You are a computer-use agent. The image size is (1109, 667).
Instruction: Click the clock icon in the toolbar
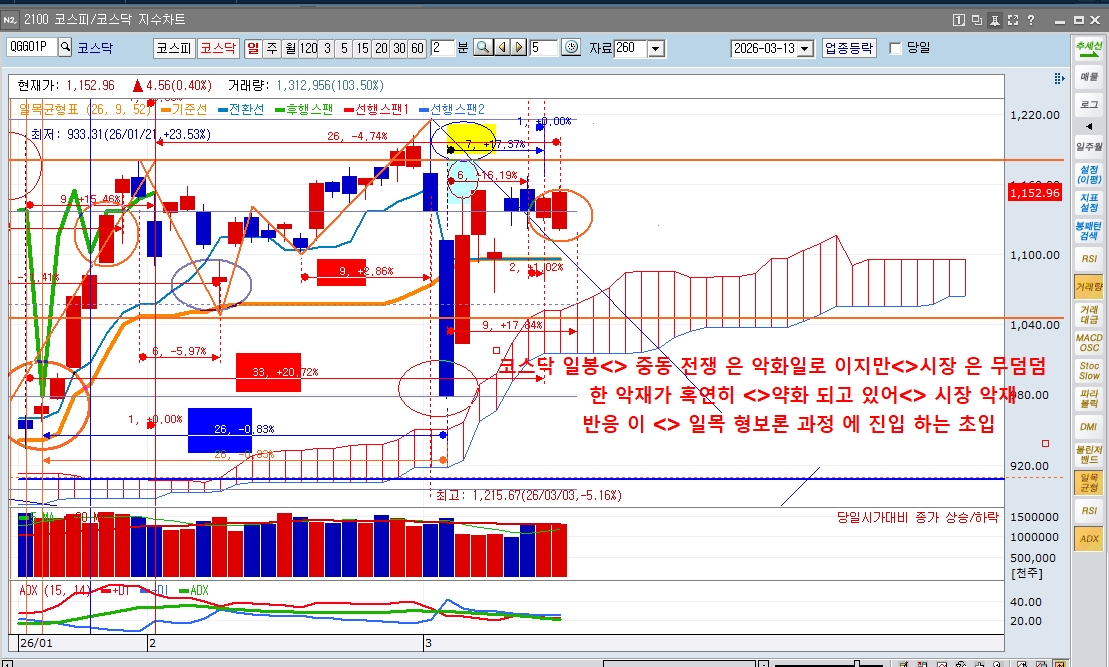tap(571, 47)
